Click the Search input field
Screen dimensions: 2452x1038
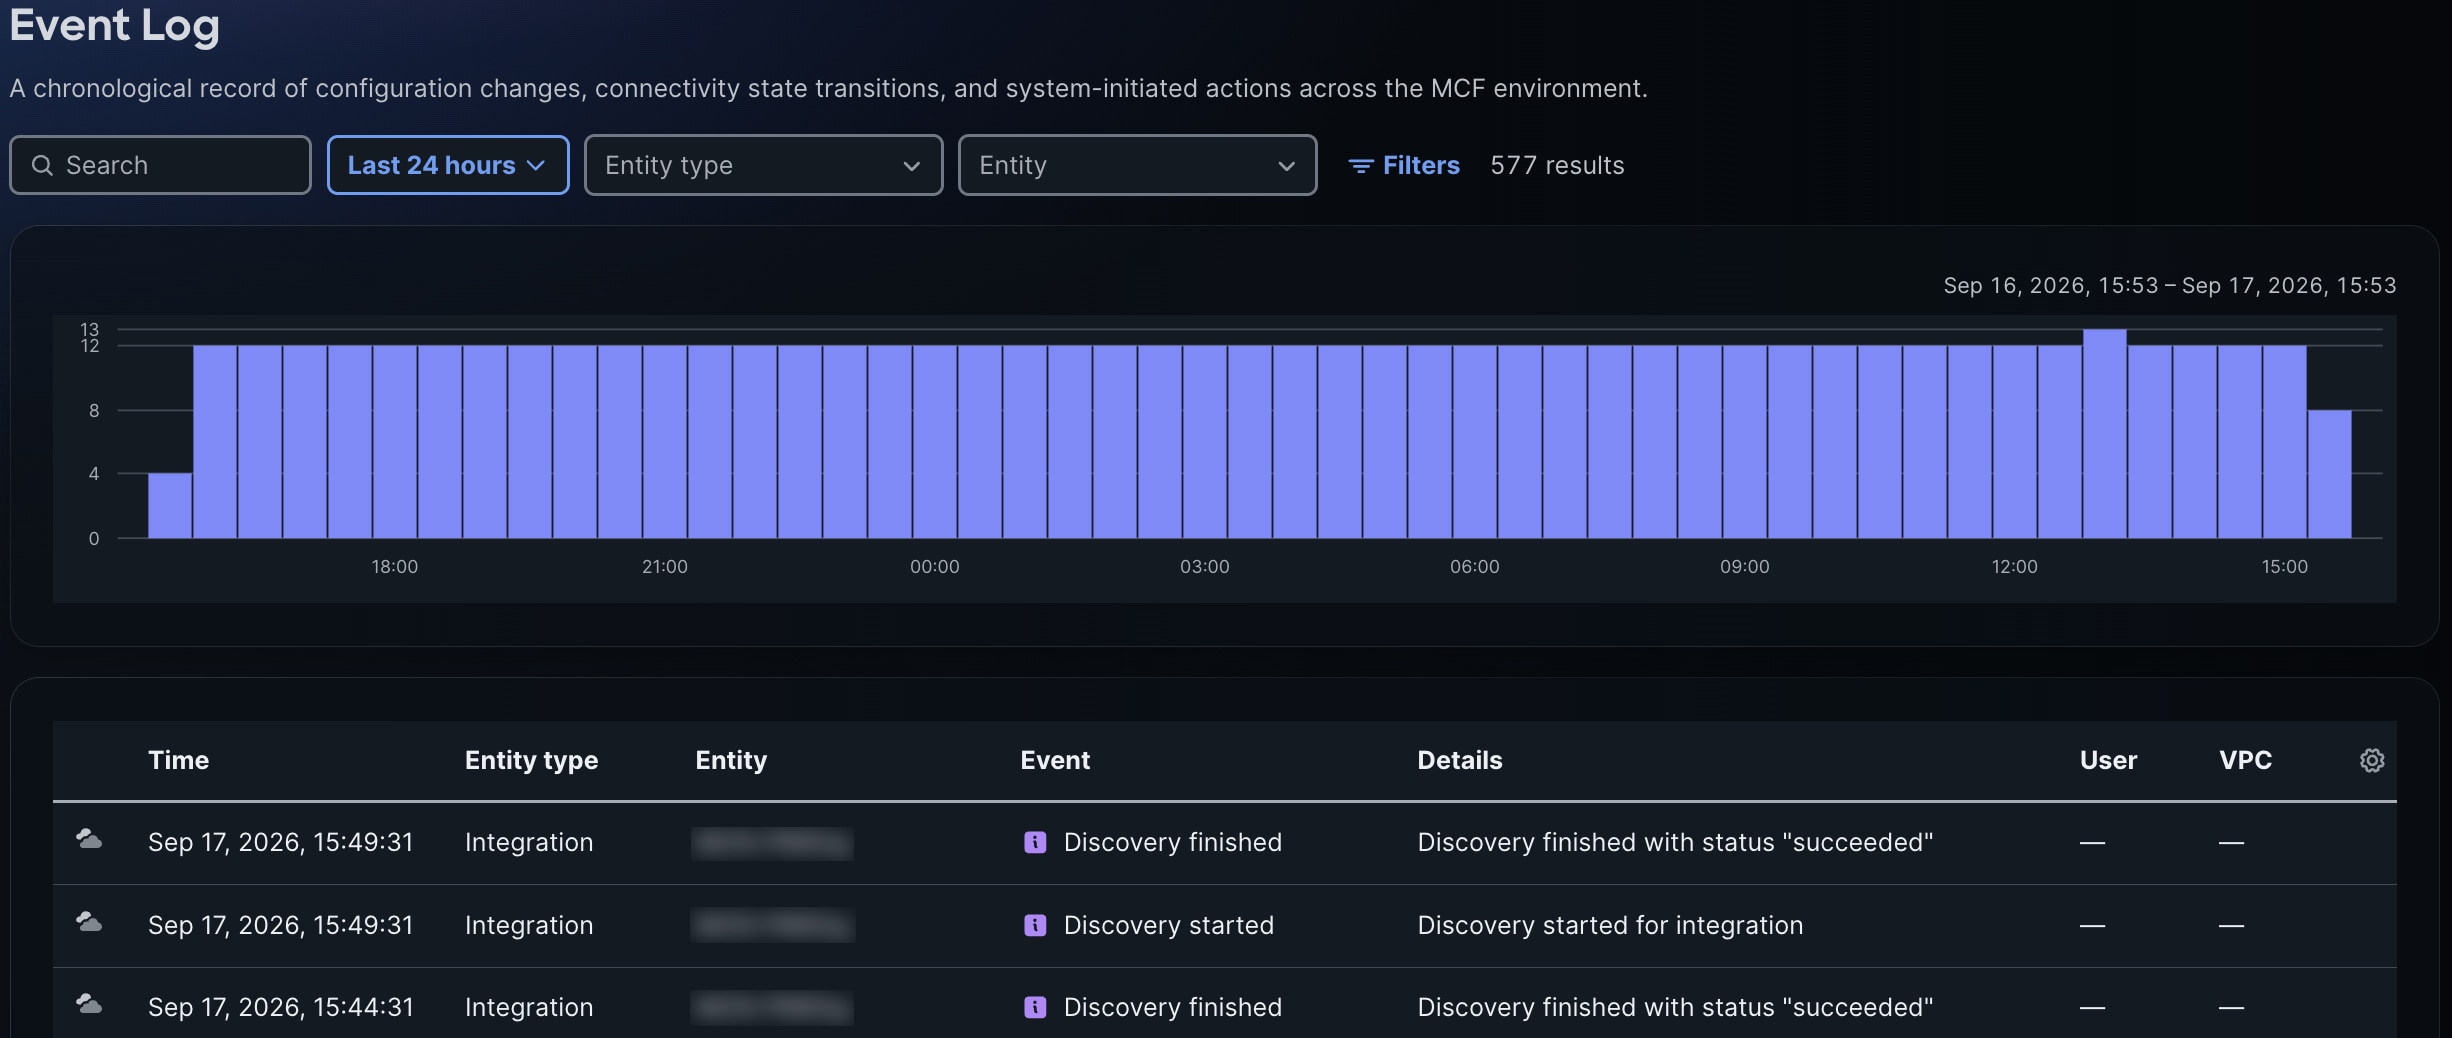pyautogui.click(x=160, y=165)
